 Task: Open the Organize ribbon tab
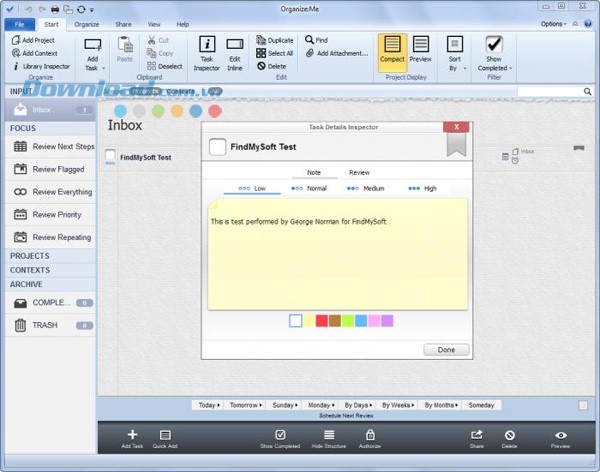click(86, 23)
